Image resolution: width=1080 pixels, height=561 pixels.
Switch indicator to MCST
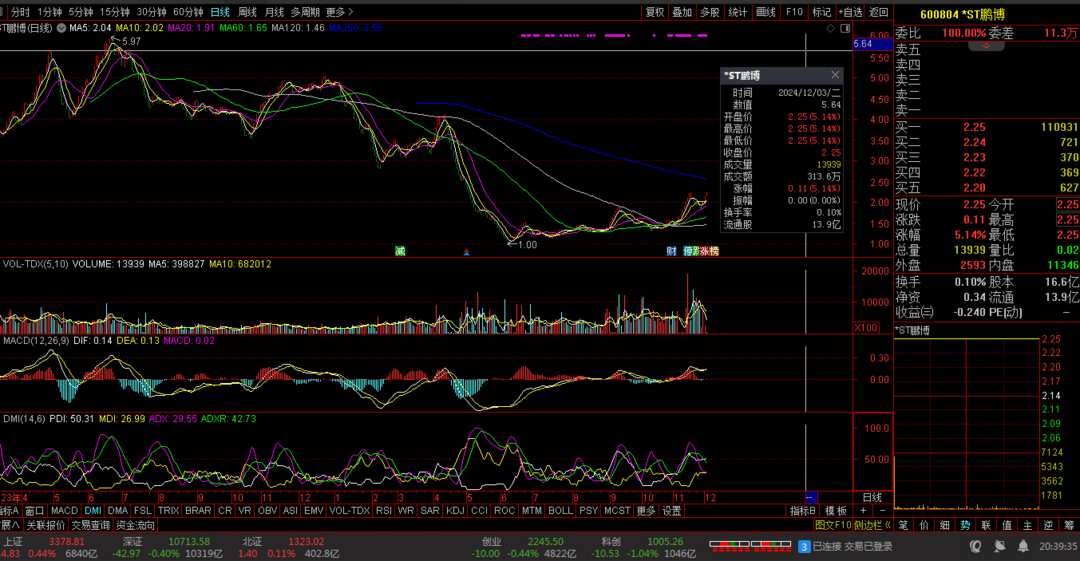[616, 511]
